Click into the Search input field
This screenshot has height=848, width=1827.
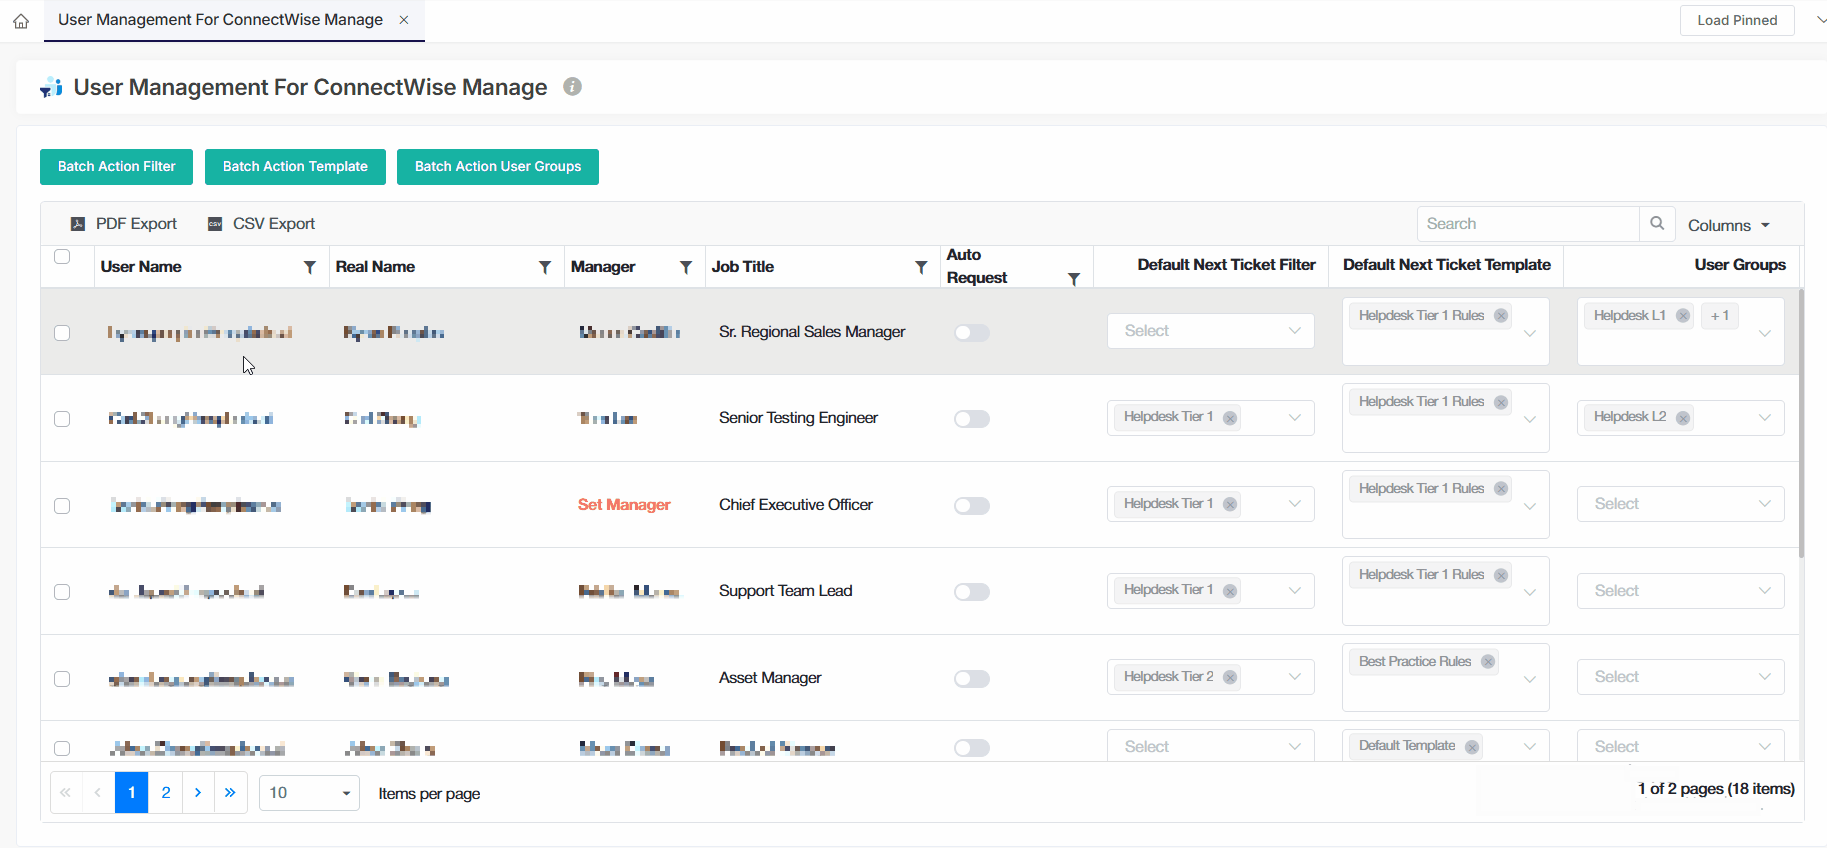(1527, 224)
